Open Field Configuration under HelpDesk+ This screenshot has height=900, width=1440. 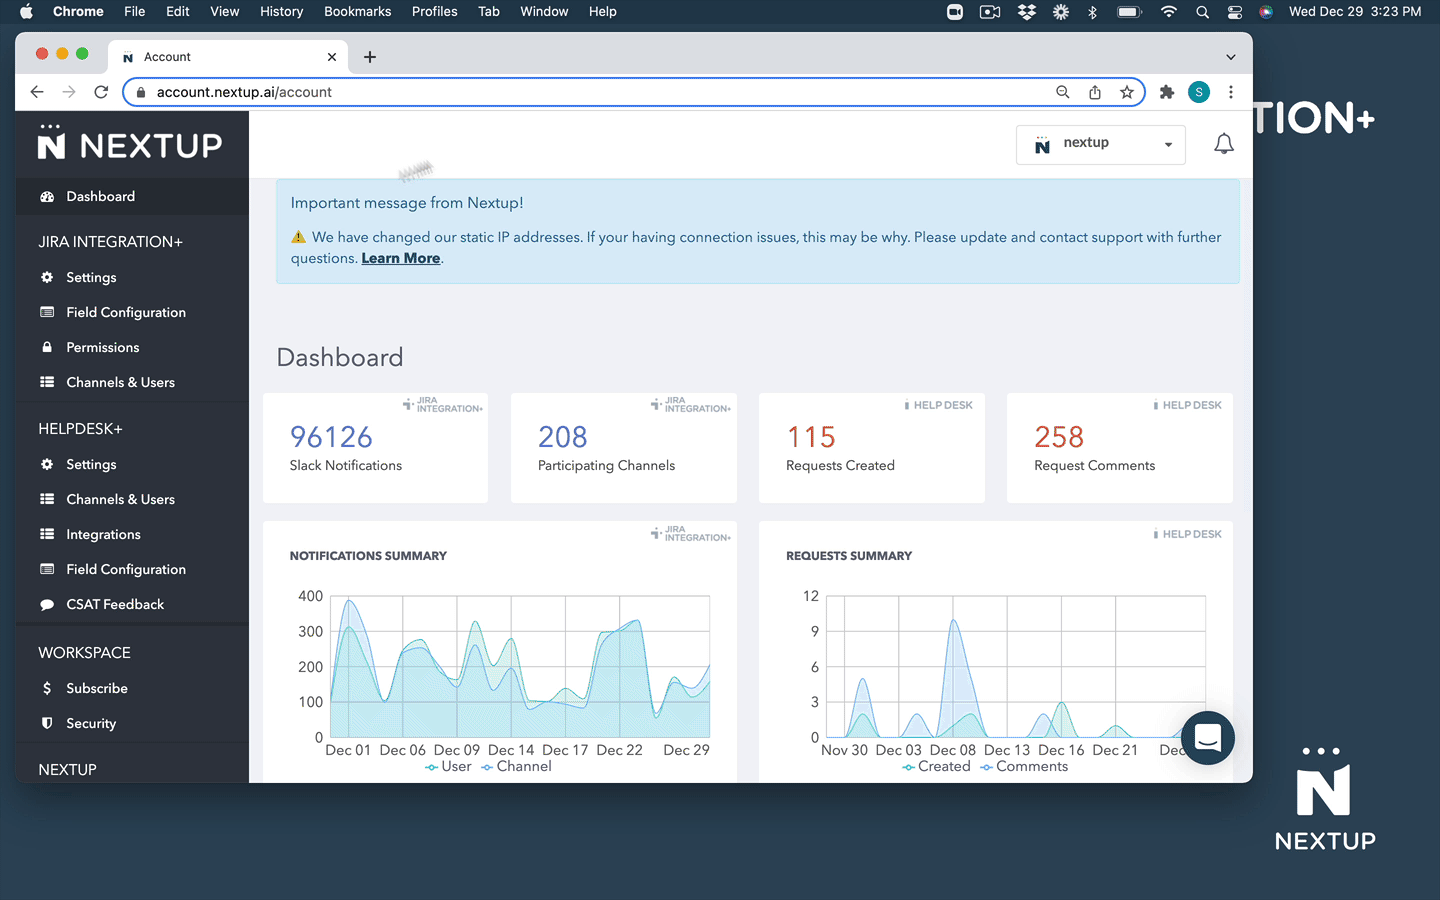[132, 569]
